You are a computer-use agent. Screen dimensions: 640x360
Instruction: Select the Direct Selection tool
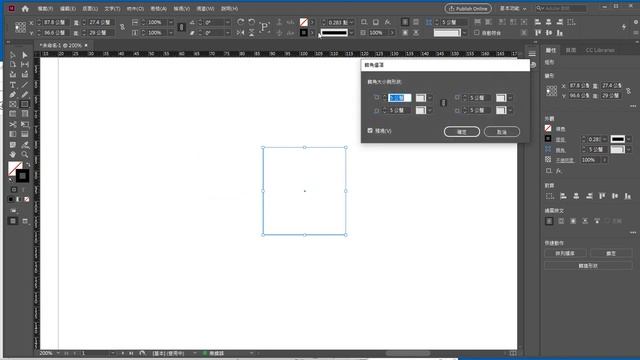tap(25, 55)
